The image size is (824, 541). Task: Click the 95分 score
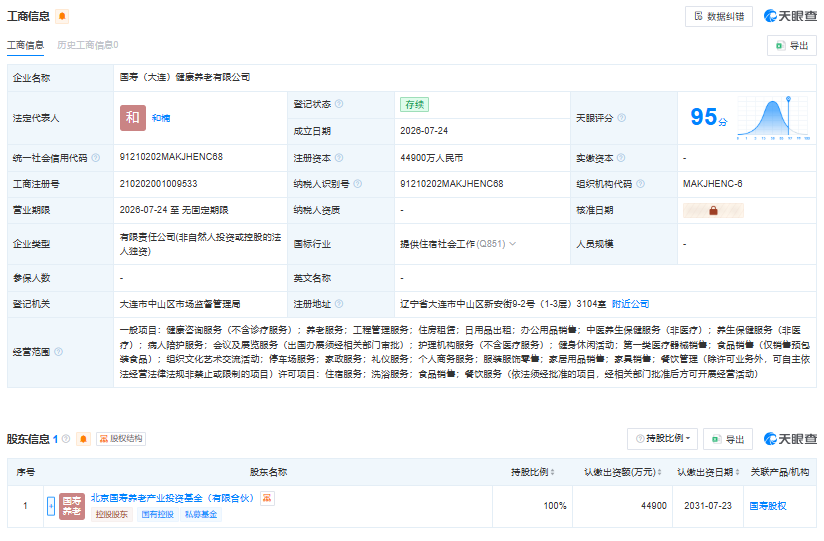708,117
